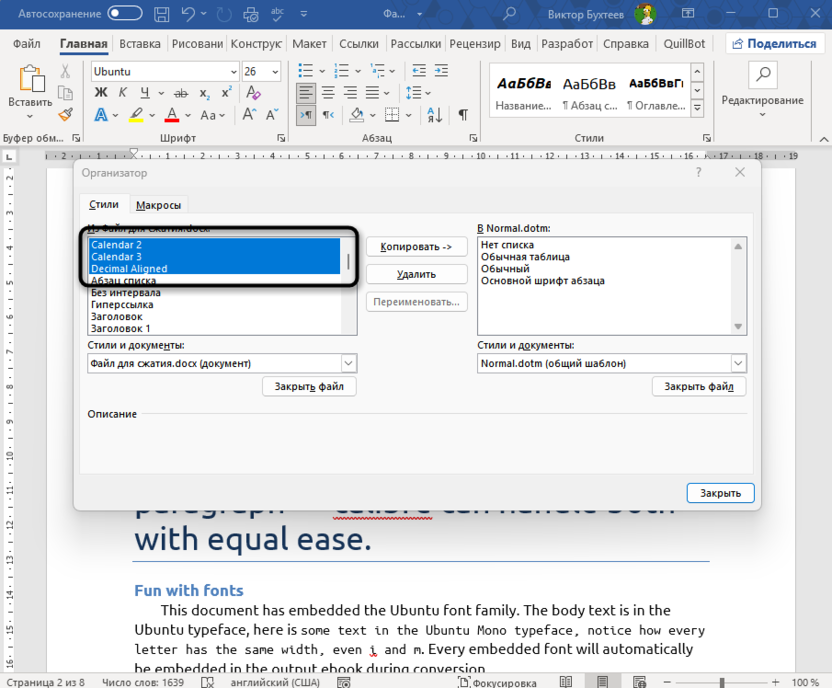Open the Ubuntu font name dropdown
Screen dimensions: 832x688
pos(231,72)
